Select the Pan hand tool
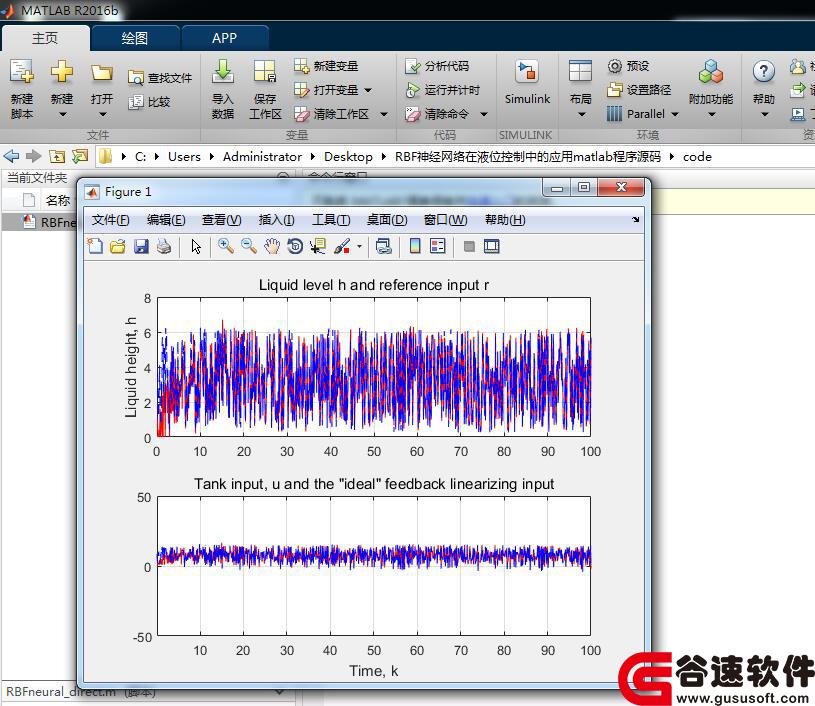Image resolution: width=815 pixels, height=706 pixels. [272, 246]
